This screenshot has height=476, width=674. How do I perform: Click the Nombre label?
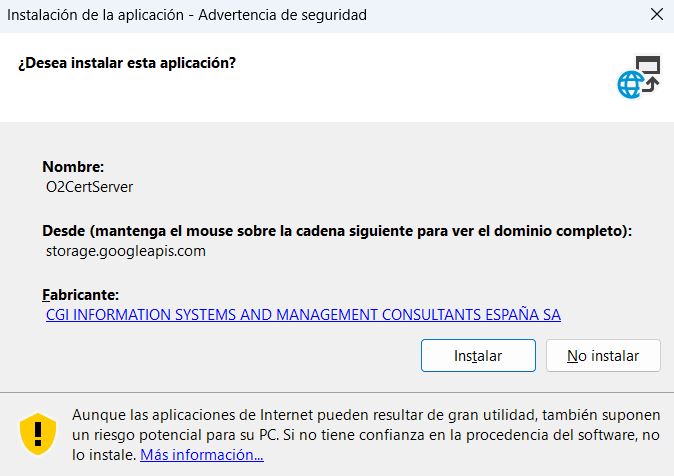click(73, 166)
